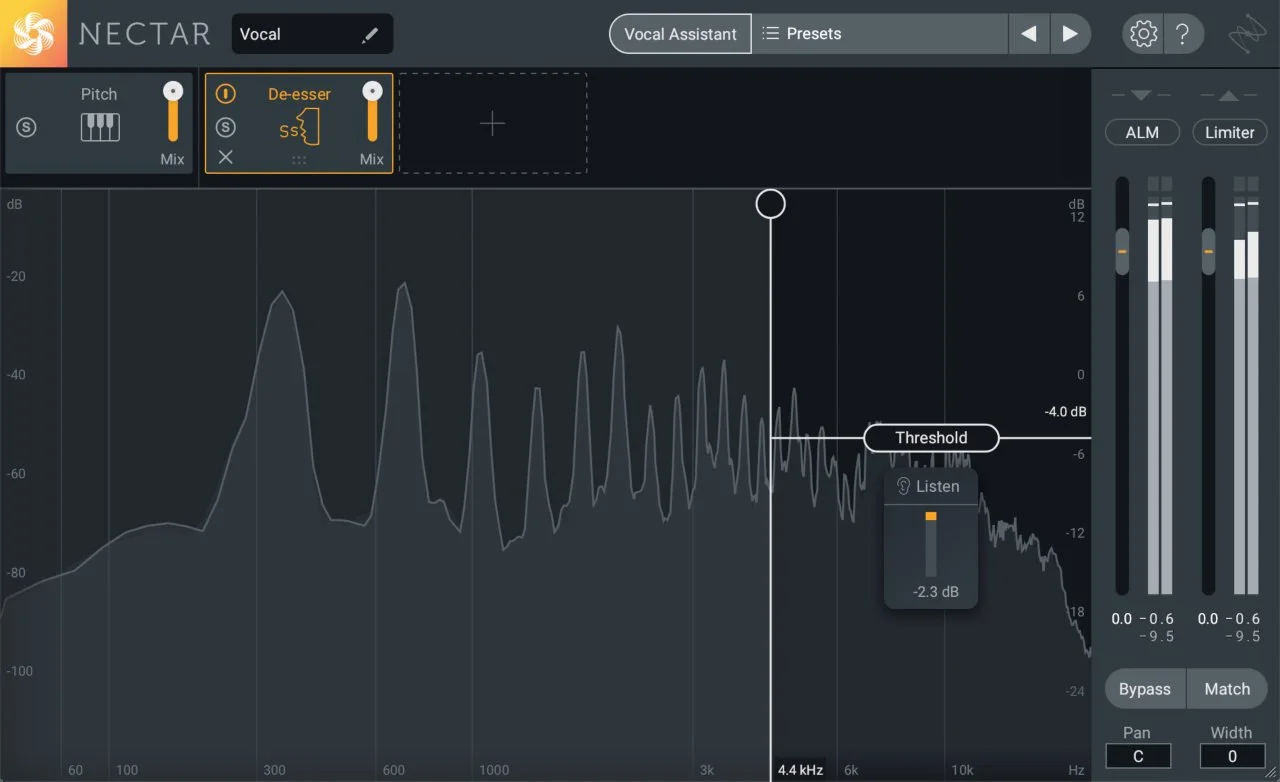Click the De-esser Mix slider knob
Screen dimensions: 1280x782
[x=372, y=92]
